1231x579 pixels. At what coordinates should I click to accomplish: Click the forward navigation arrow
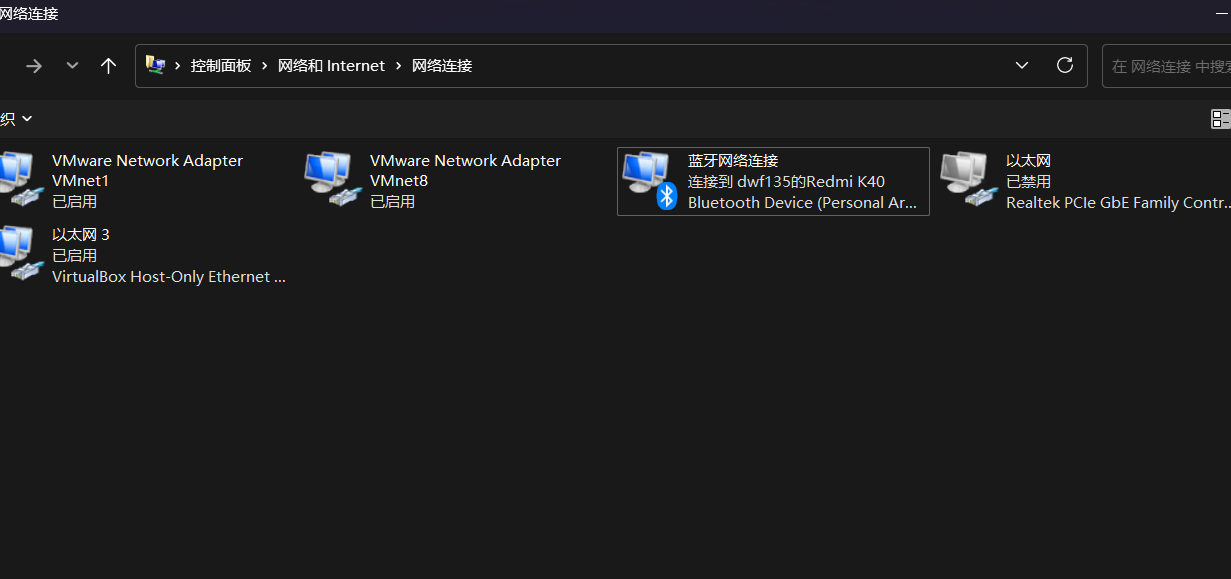tap(34, 65)
